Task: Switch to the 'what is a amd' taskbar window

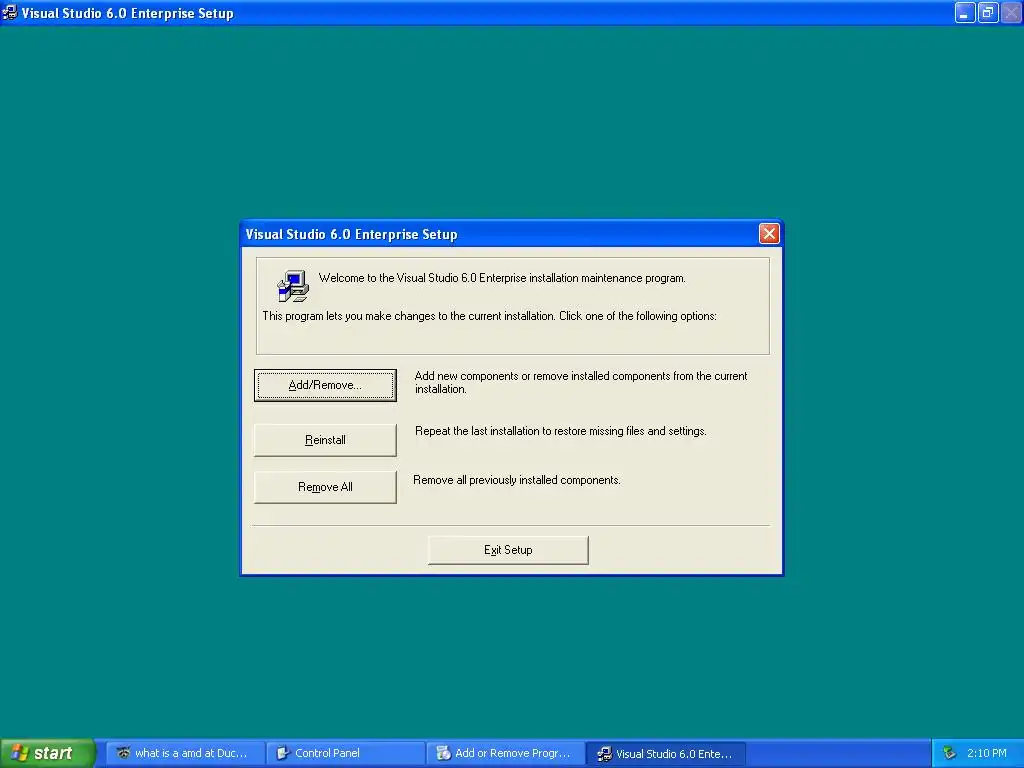Action: click(185, 753)
